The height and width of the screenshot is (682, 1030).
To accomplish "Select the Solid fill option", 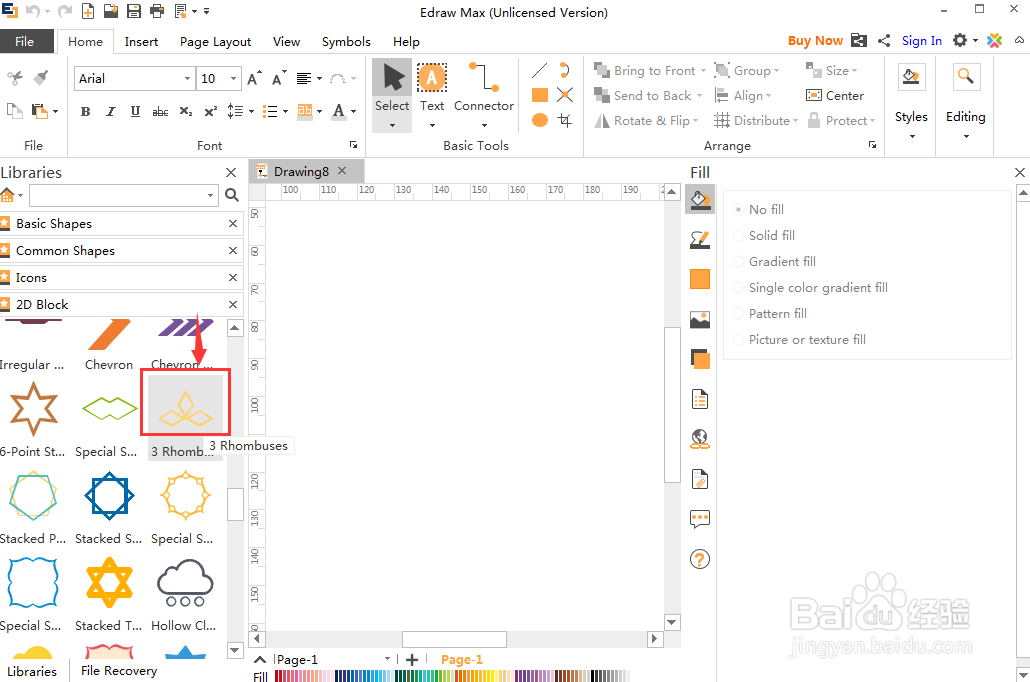I will 764,235.
